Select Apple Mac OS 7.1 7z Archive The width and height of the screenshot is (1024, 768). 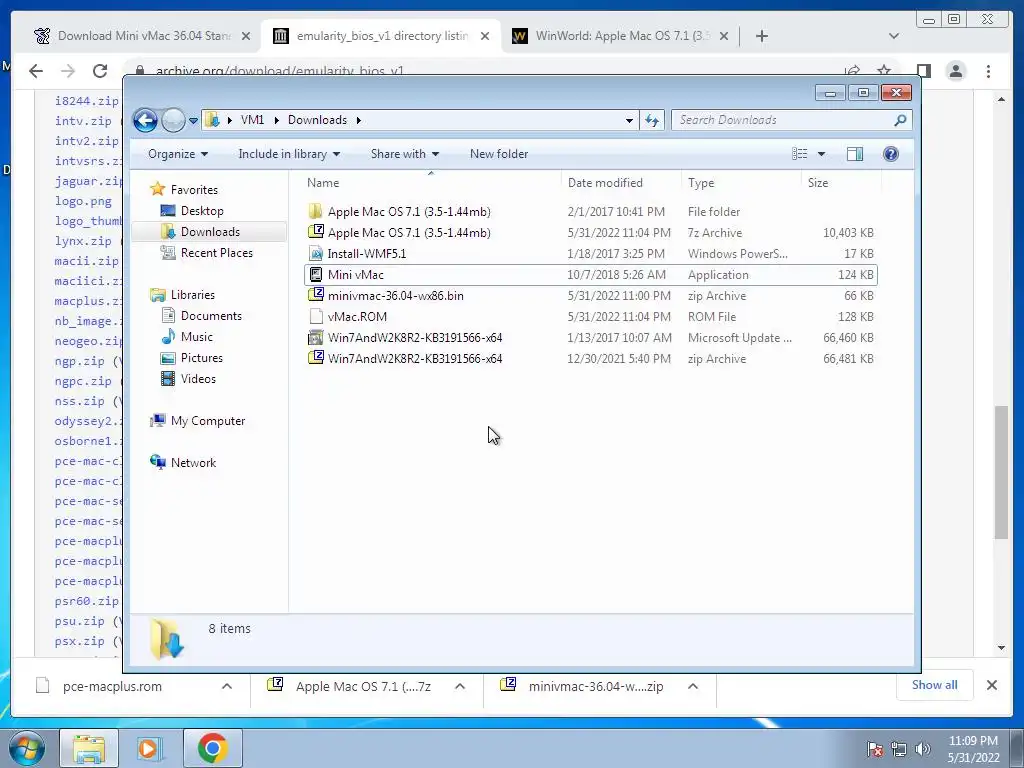click(x=590, y=232)
